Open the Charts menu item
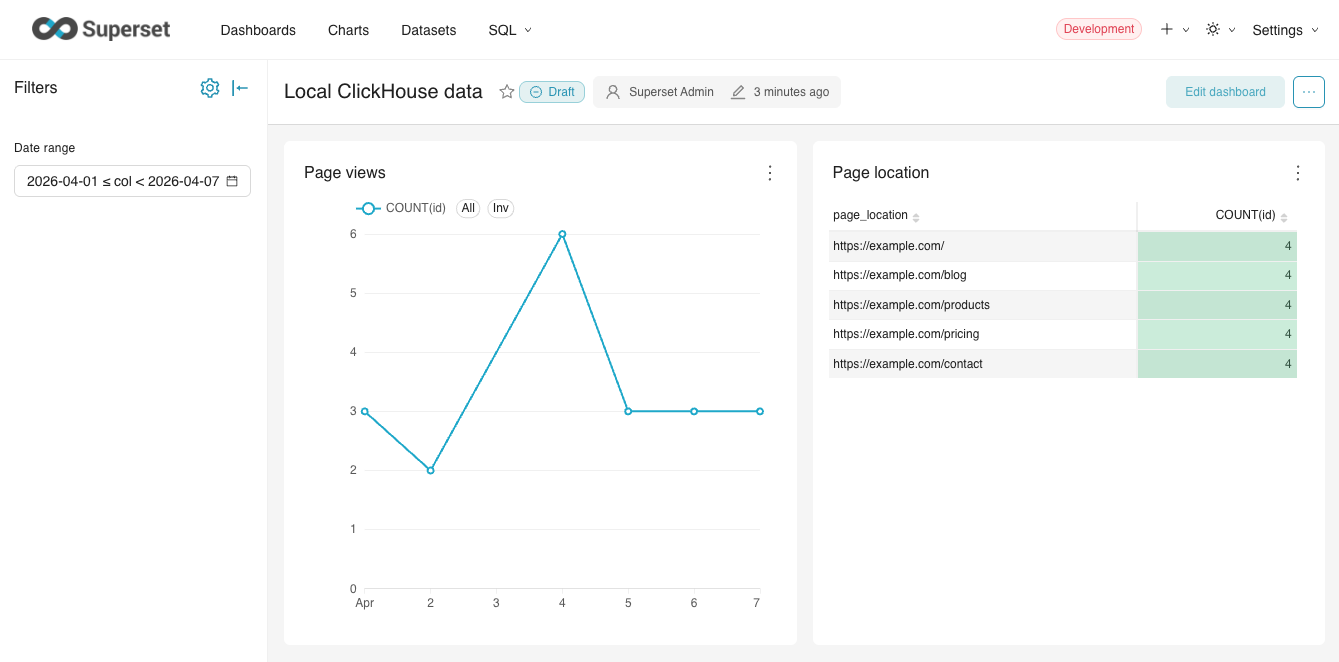The image size is (1339, 662). (x=348, y=30)
